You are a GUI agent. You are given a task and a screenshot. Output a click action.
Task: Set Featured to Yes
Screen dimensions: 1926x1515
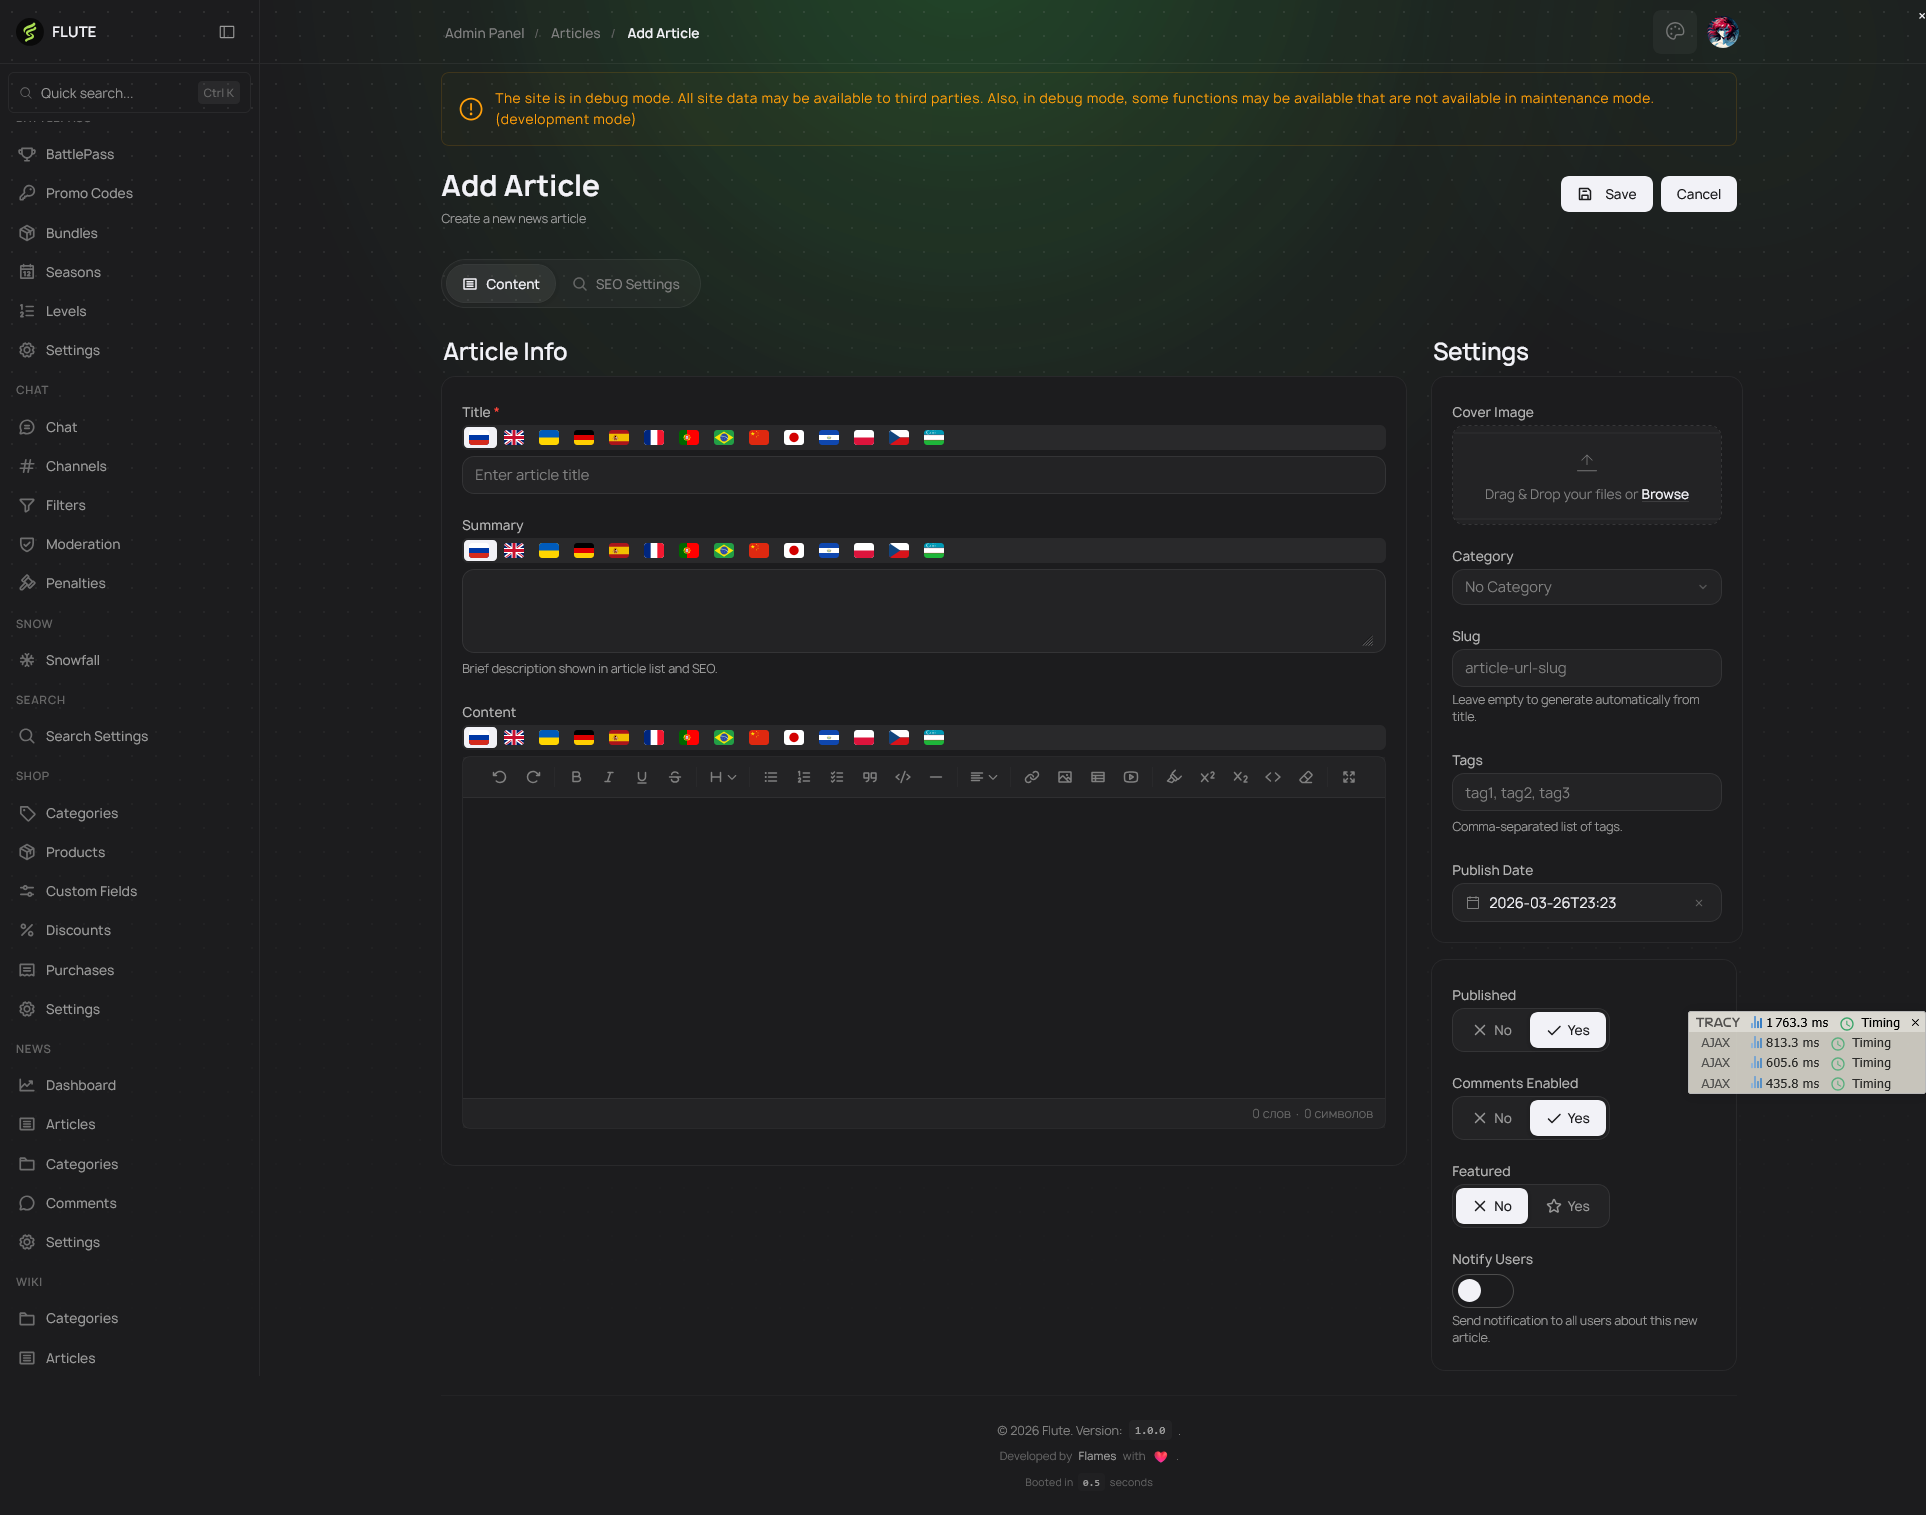coord(1567,1206)
